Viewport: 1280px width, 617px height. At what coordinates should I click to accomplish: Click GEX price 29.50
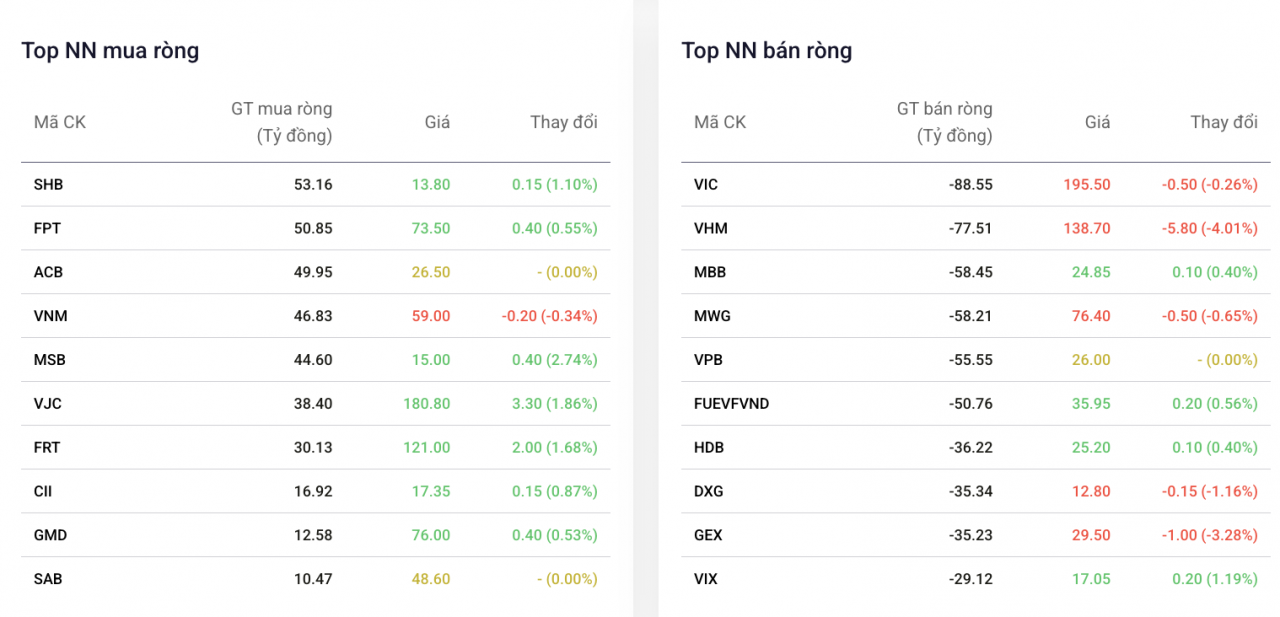pyautogui.click(x=1091, y=535)
